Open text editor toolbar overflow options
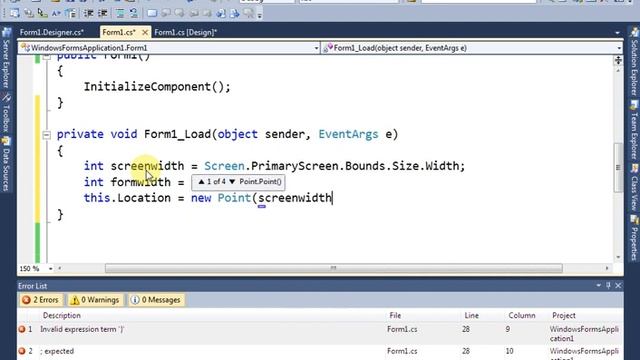Image resolution: width=640 pixels, height=360 pixels. tap(260, 15)
